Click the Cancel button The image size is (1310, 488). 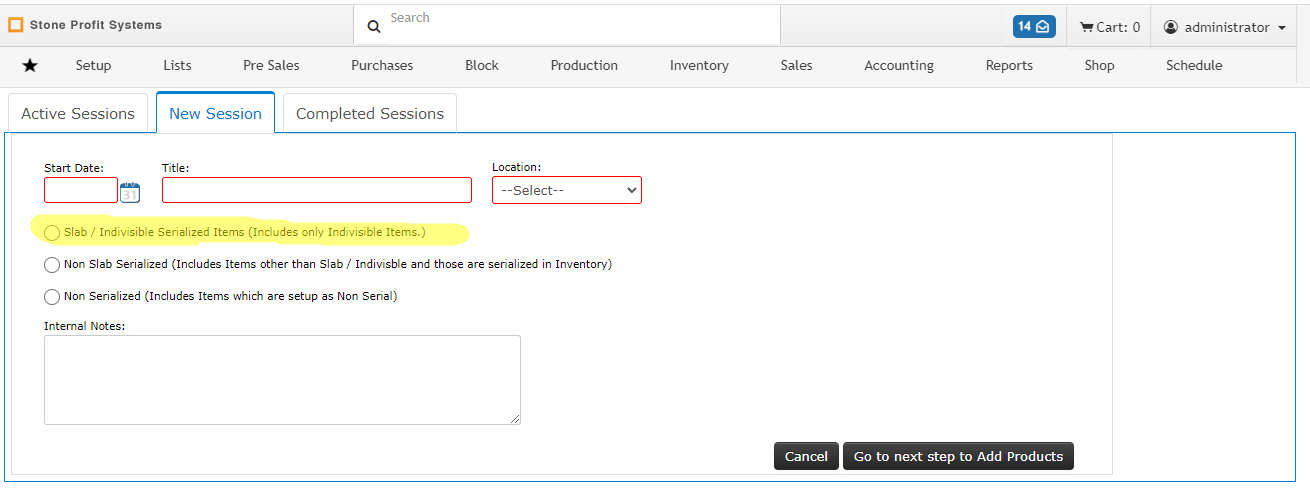(x=806, y=456)
